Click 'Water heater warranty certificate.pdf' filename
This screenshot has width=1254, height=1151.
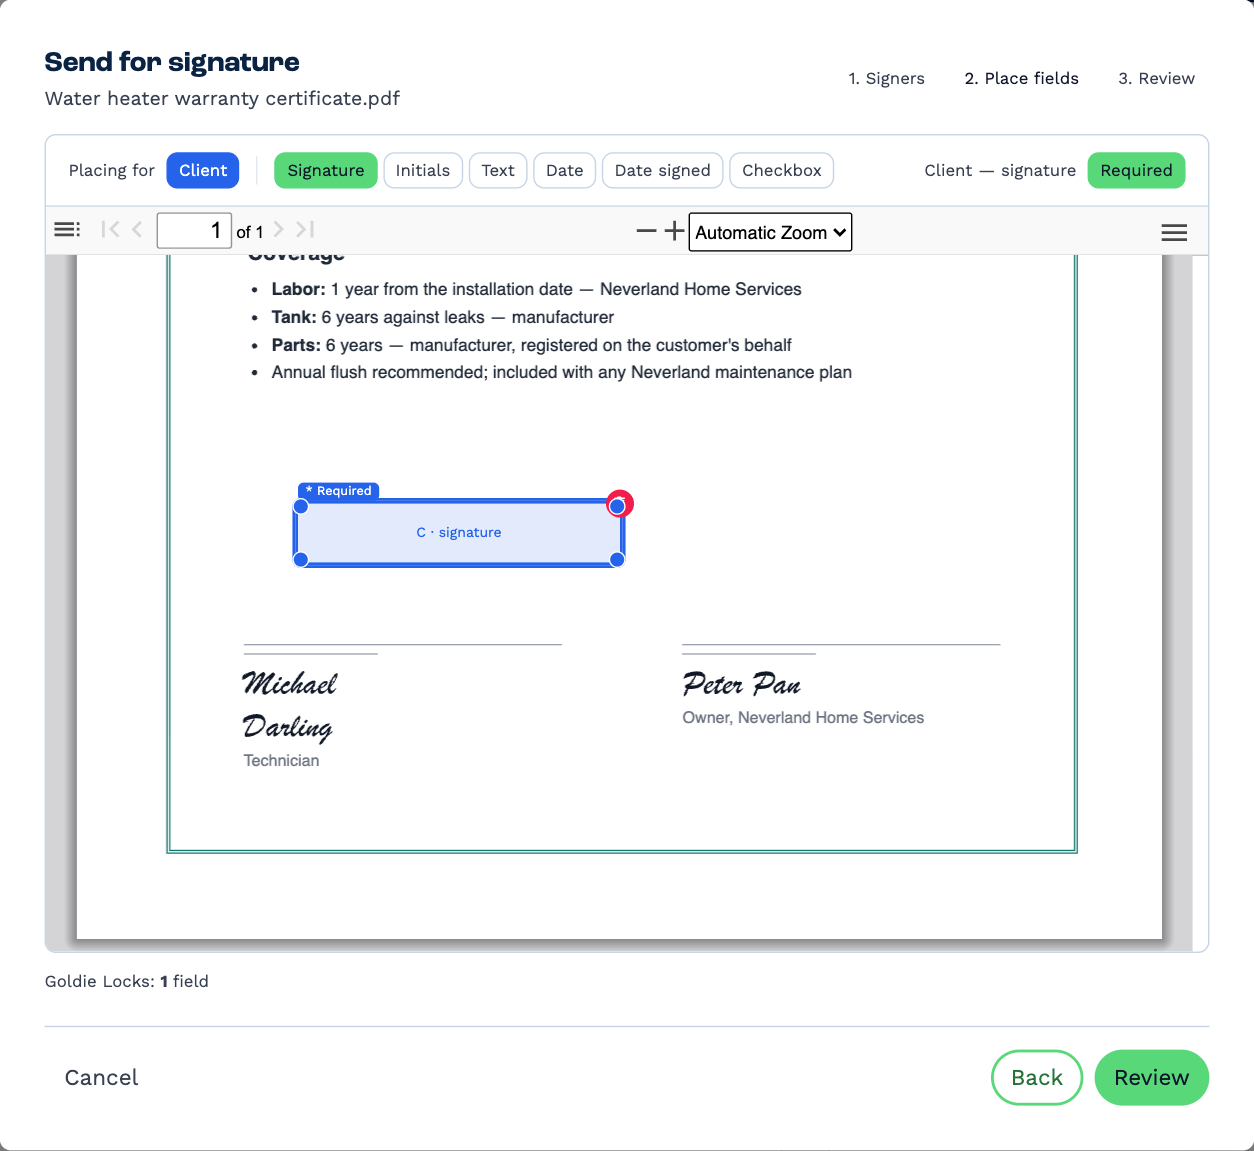[x=222, y=98]
